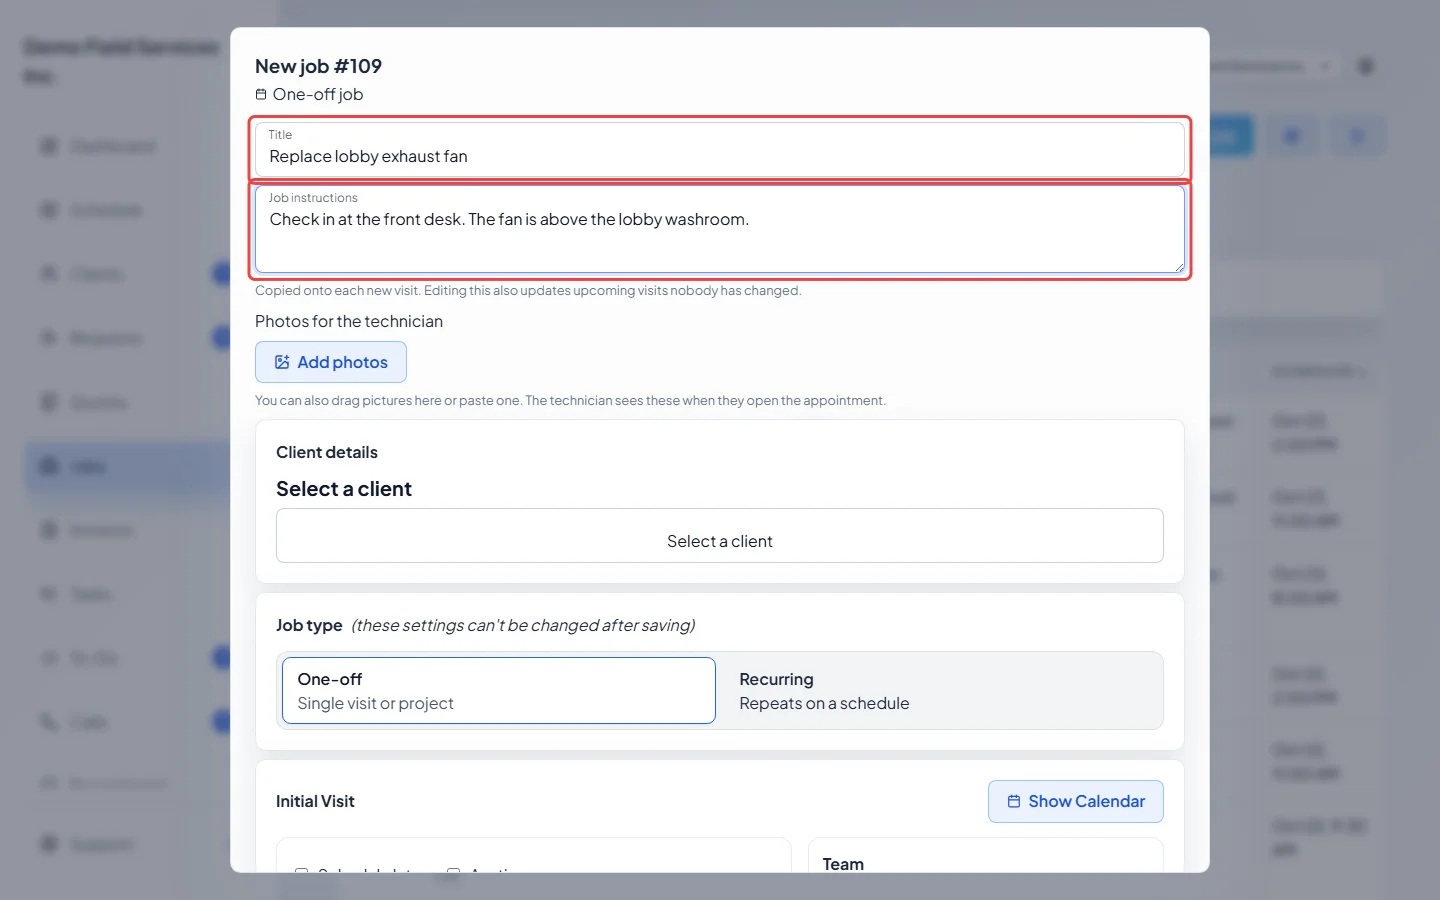Click the 'Team' panel heading
The image size is (1440, 900).
(x=843, y=863)
